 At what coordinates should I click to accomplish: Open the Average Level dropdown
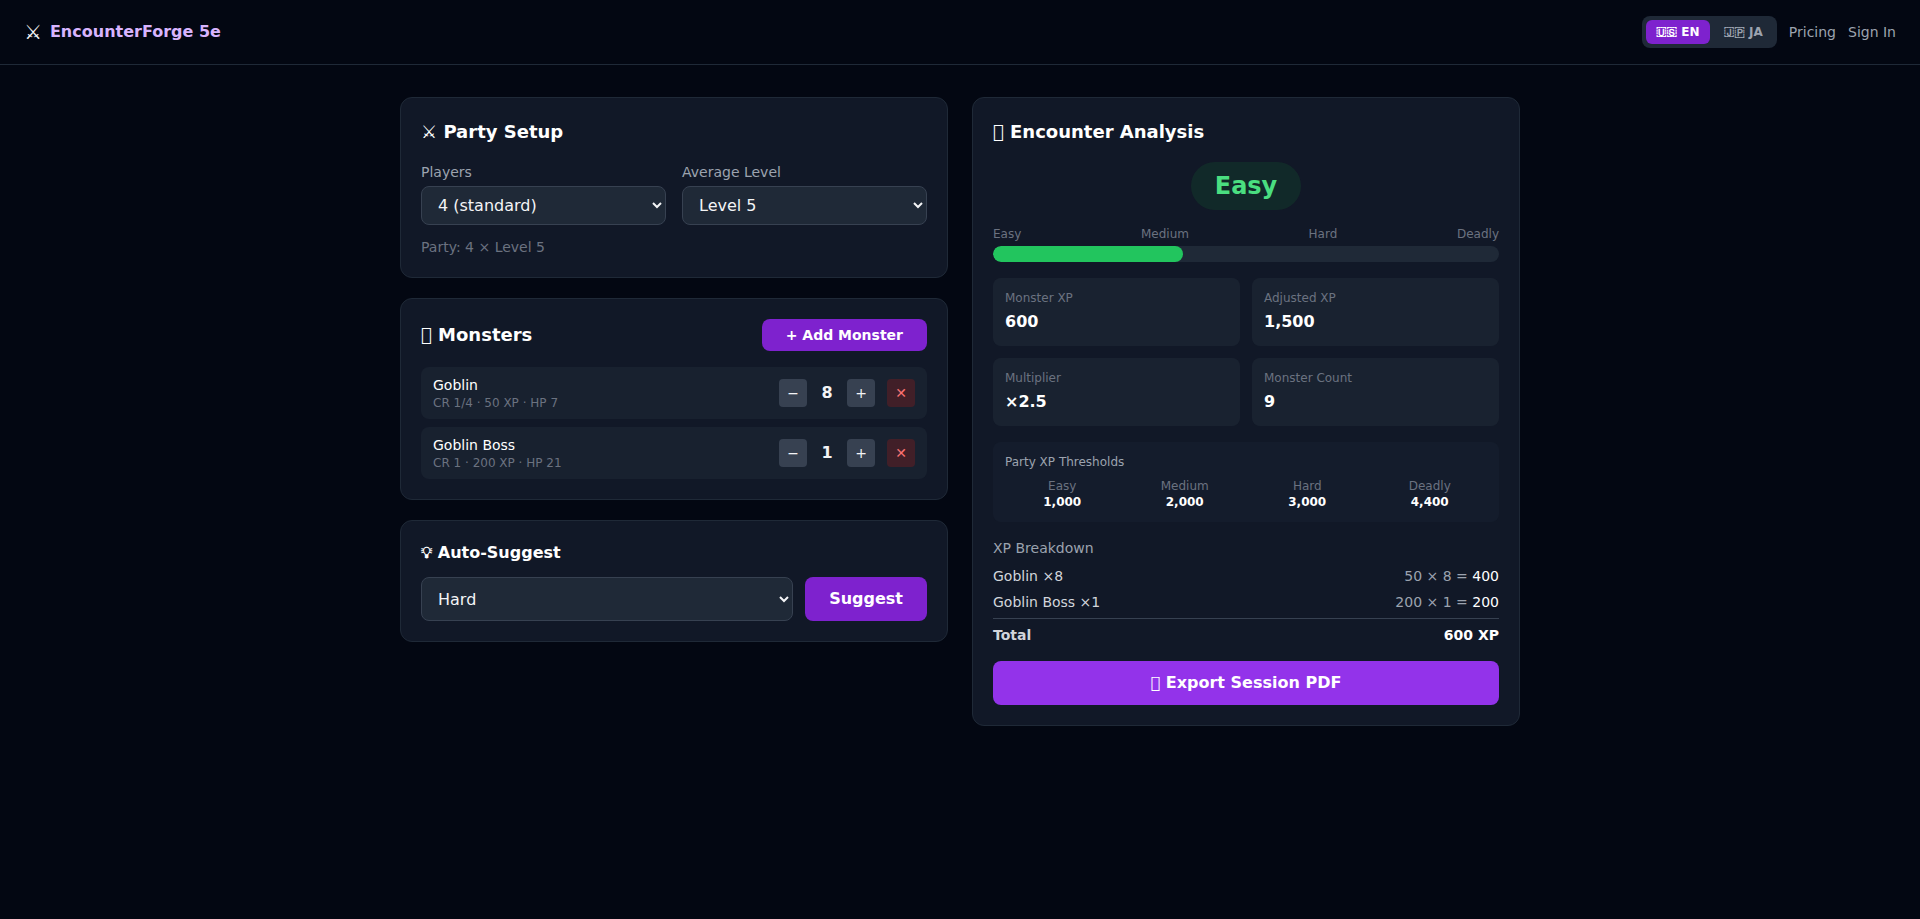tap(804, 205)
